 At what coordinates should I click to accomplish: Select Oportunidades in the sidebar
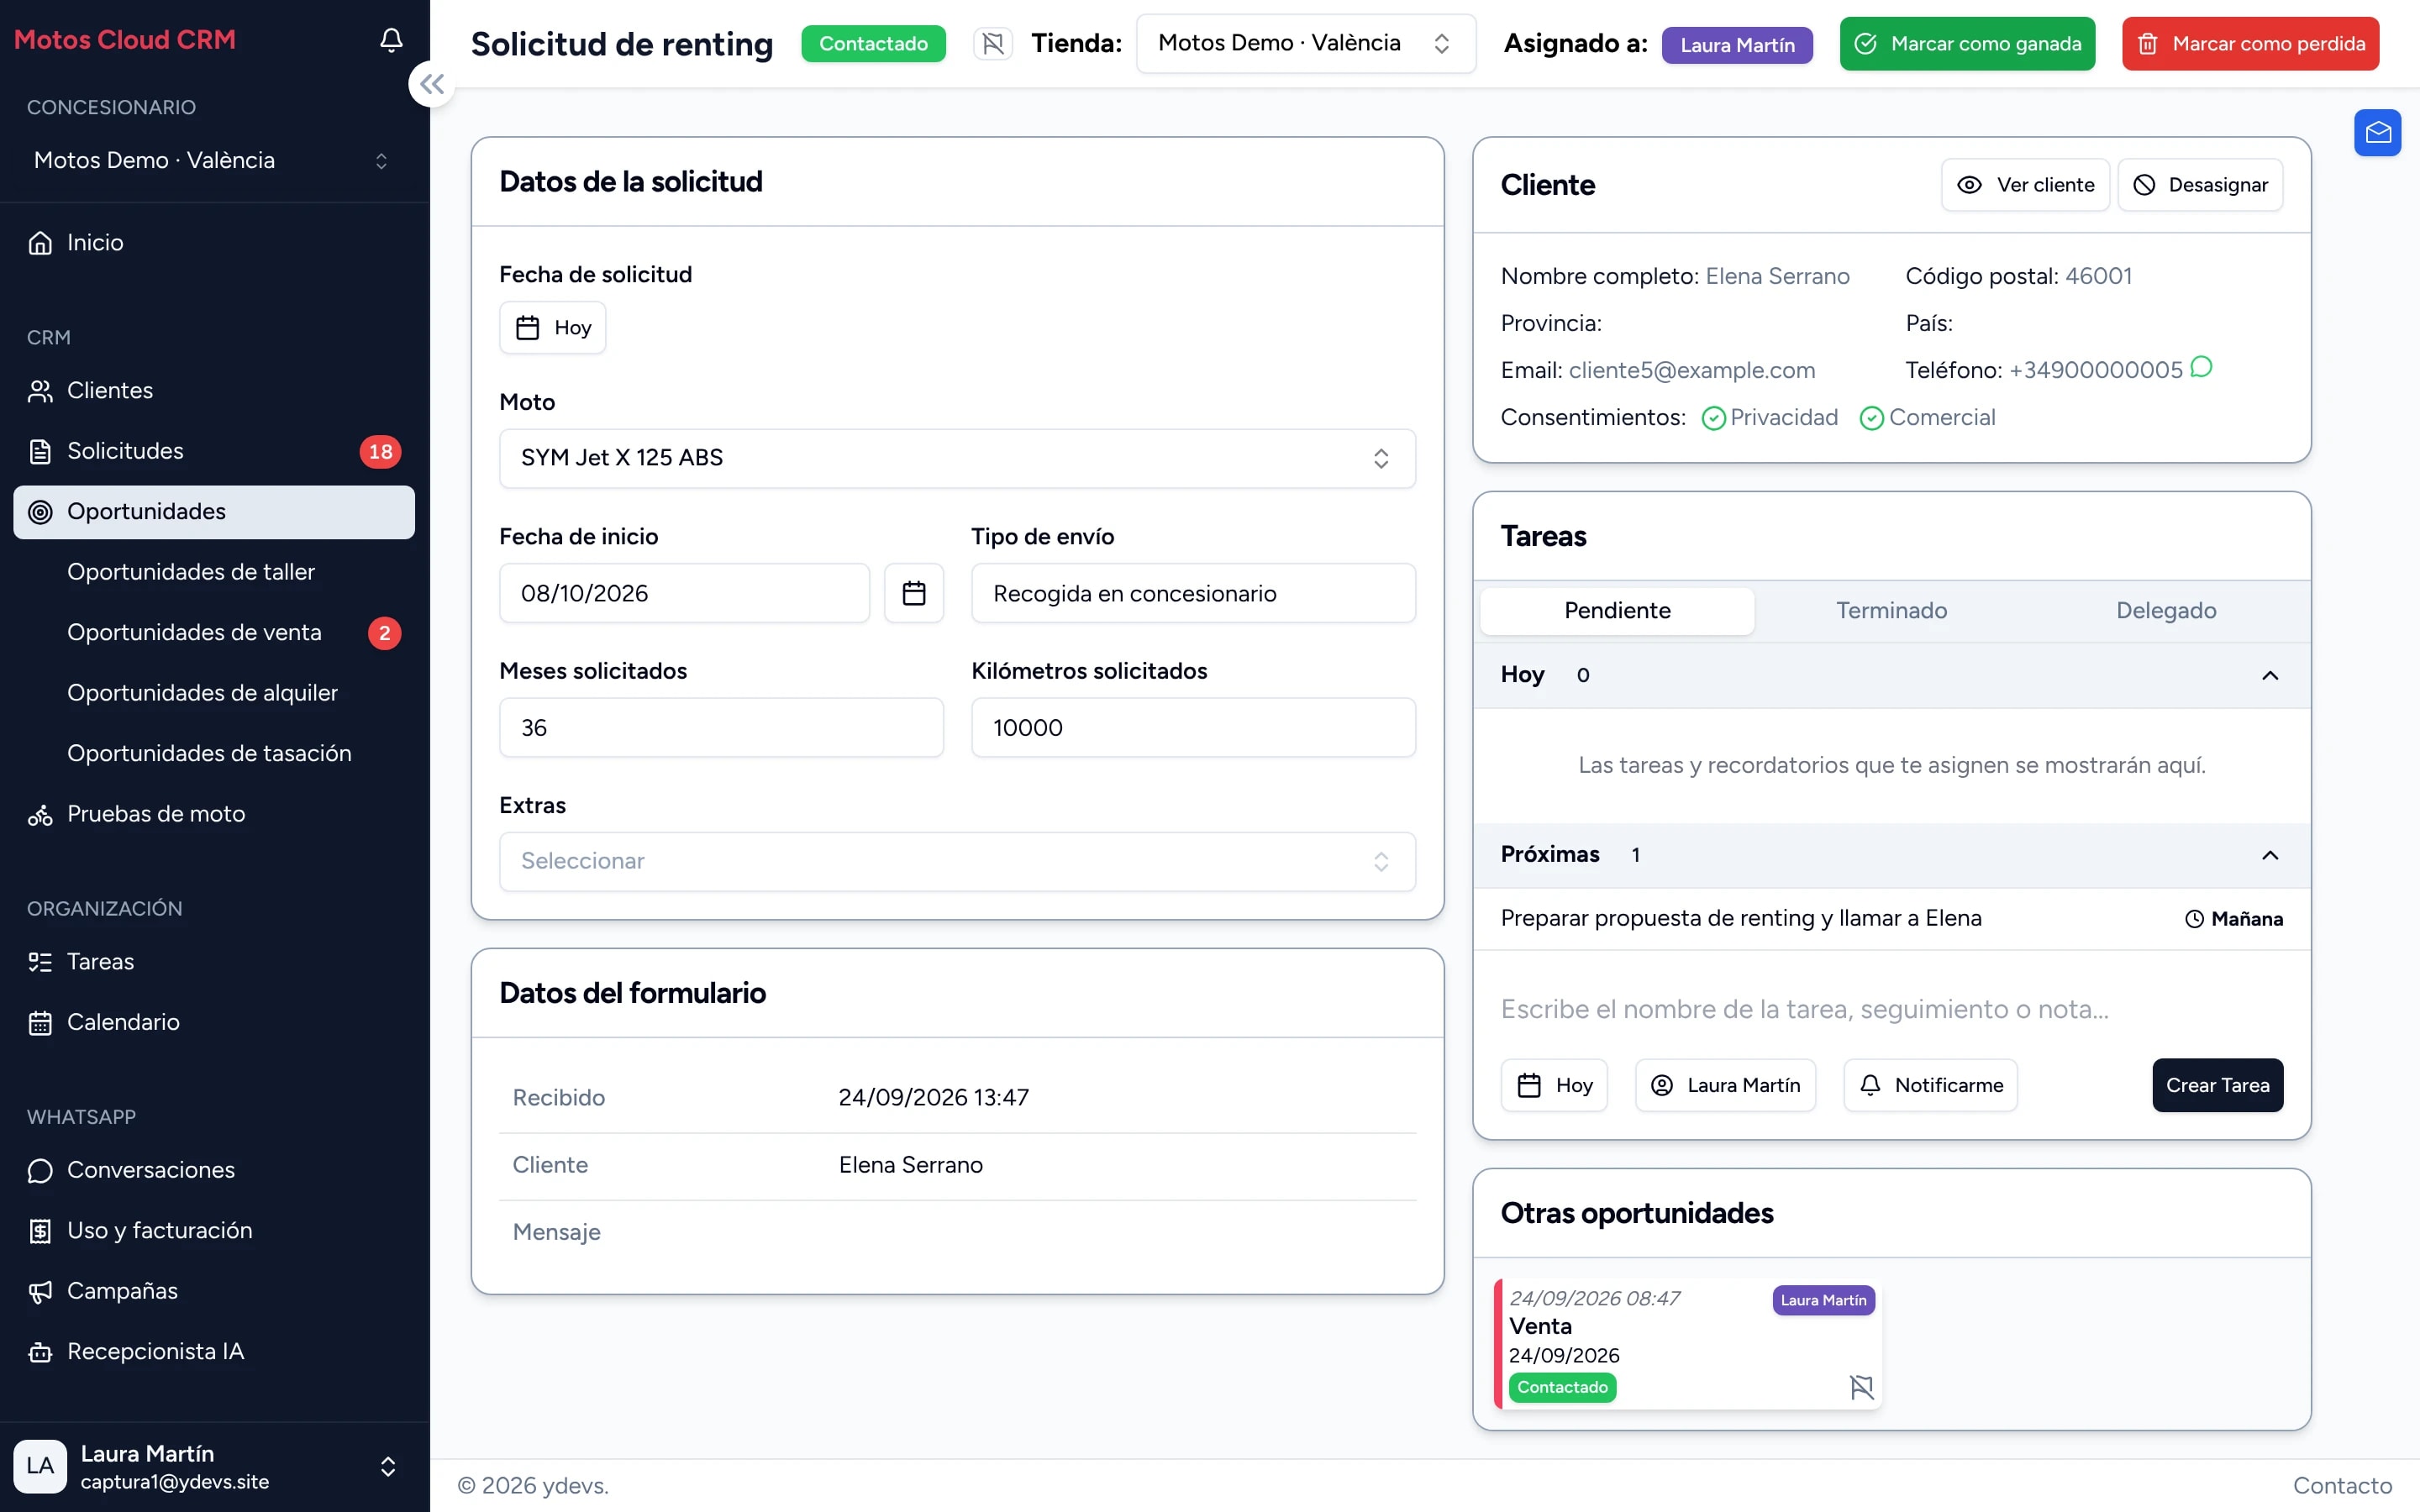pos(214,512)
